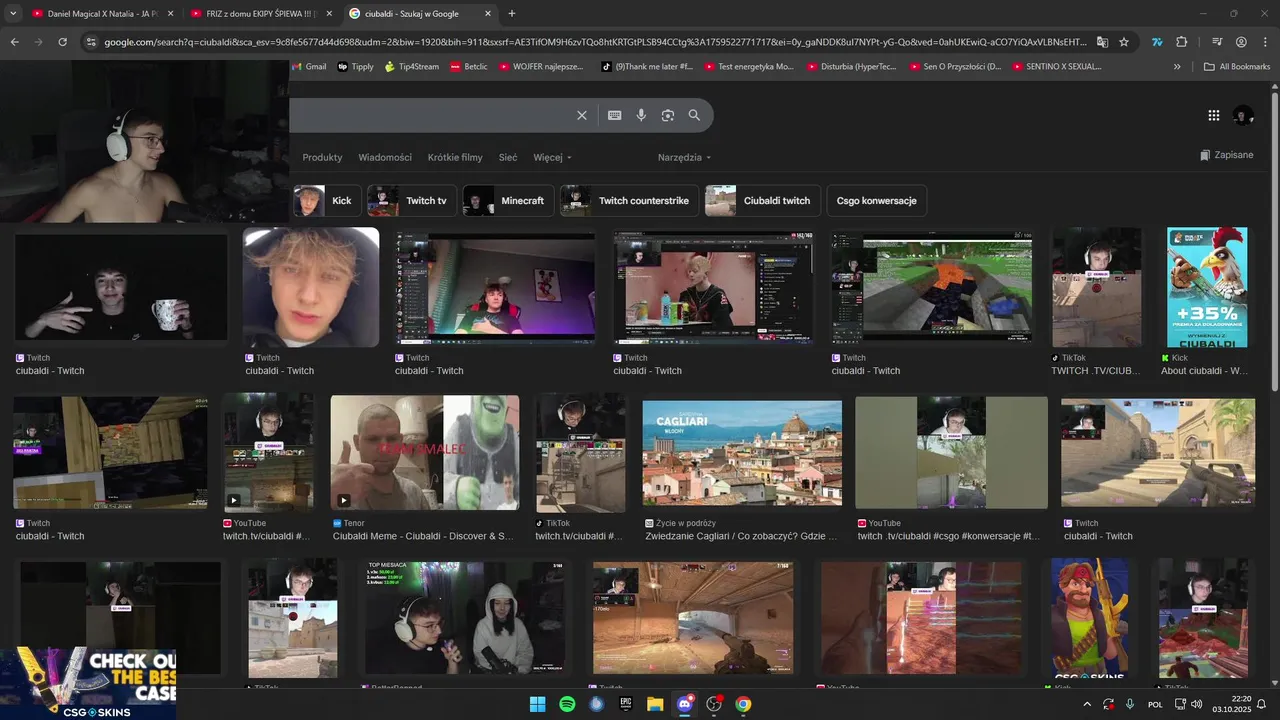
Task: Open notification bell in system tray
Action: (x=1261, y=704)
